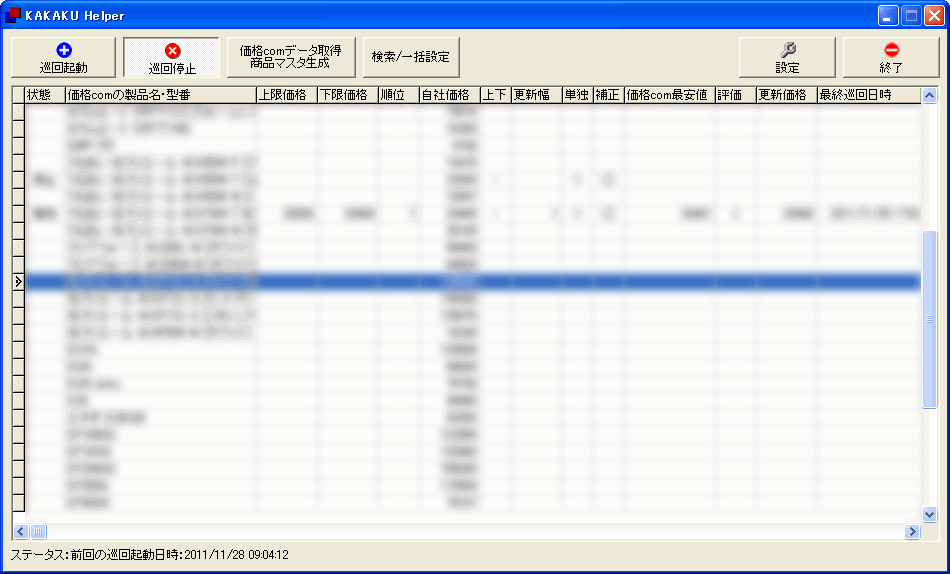Click 下限価格 column header
The image size is (950, 574).
[348, 95]
